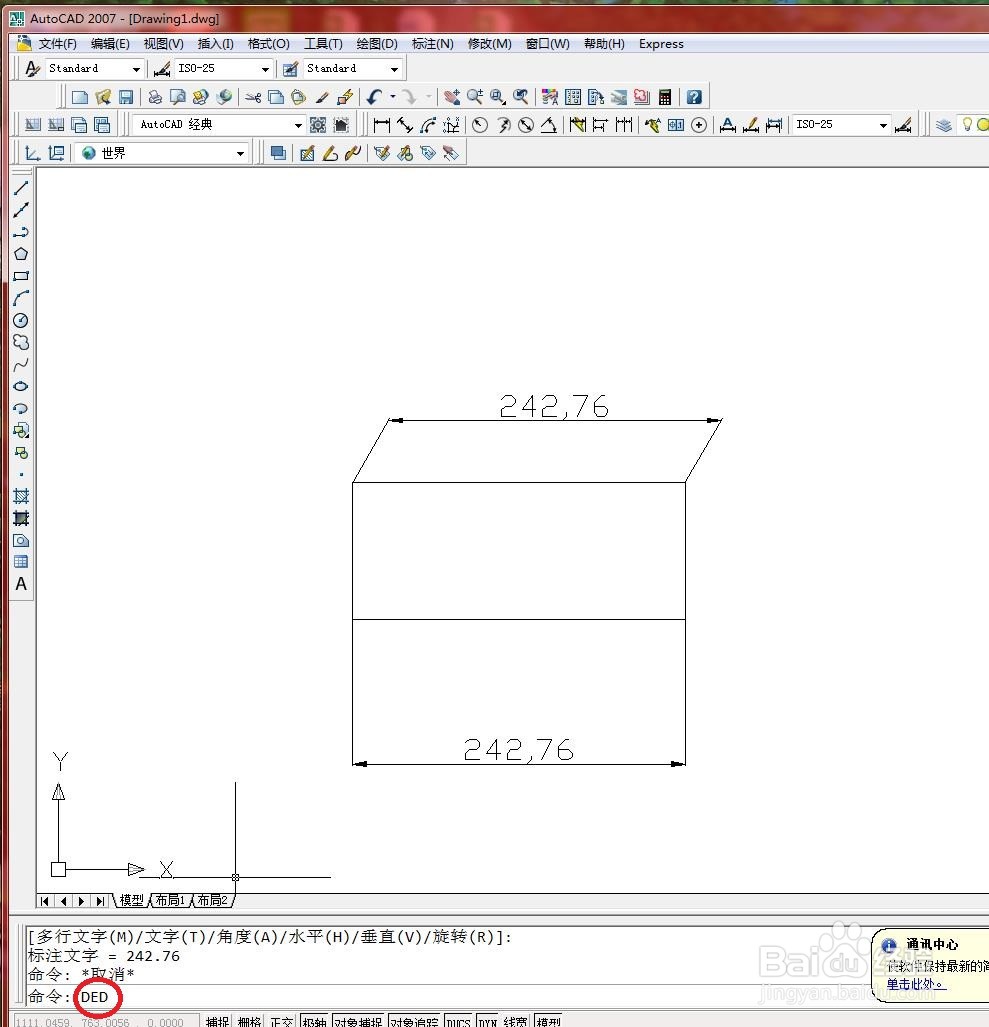
Task: Select the Revision Cloud tool
Action: click(x=21, y=343)
